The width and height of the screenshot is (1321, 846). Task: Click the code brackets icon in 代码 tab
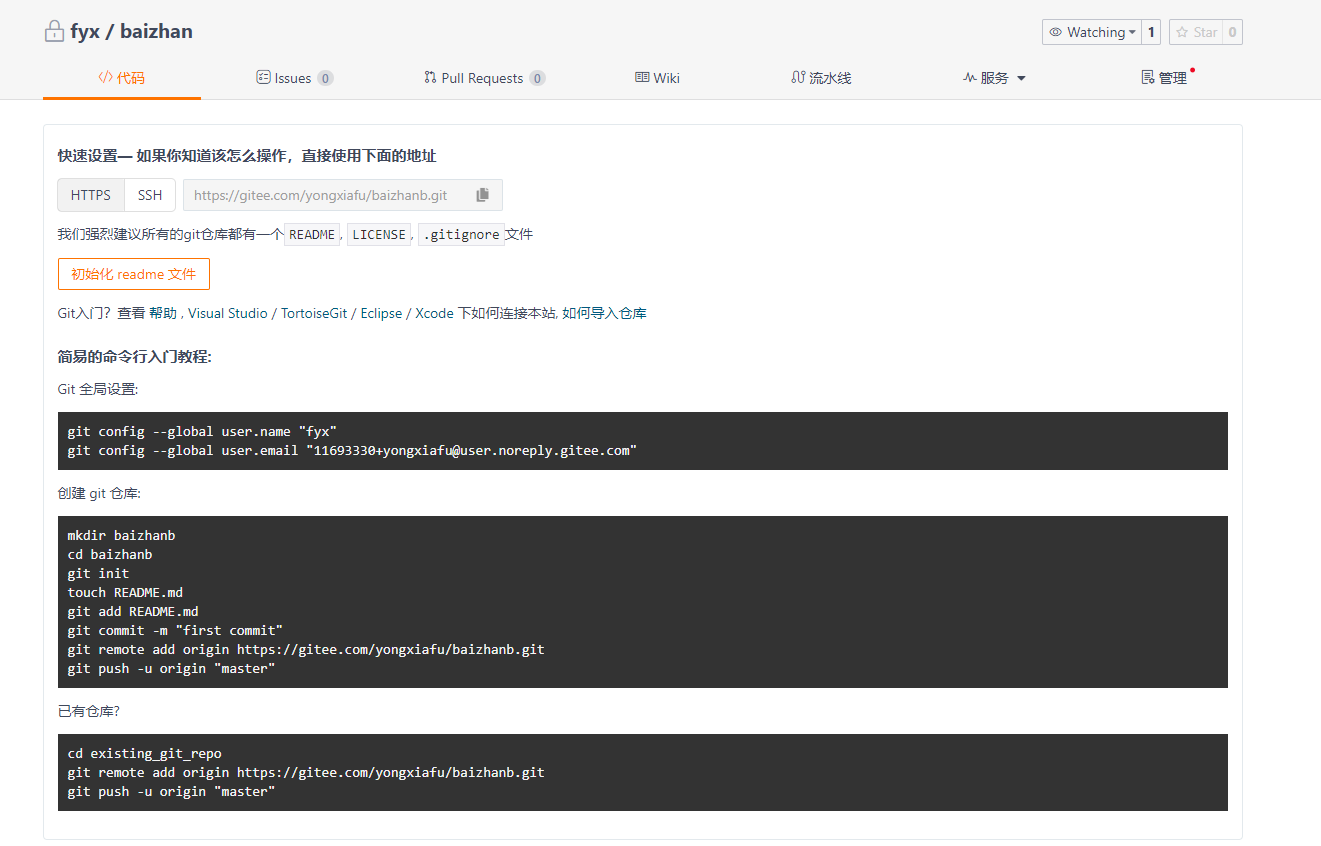[105, 77]
